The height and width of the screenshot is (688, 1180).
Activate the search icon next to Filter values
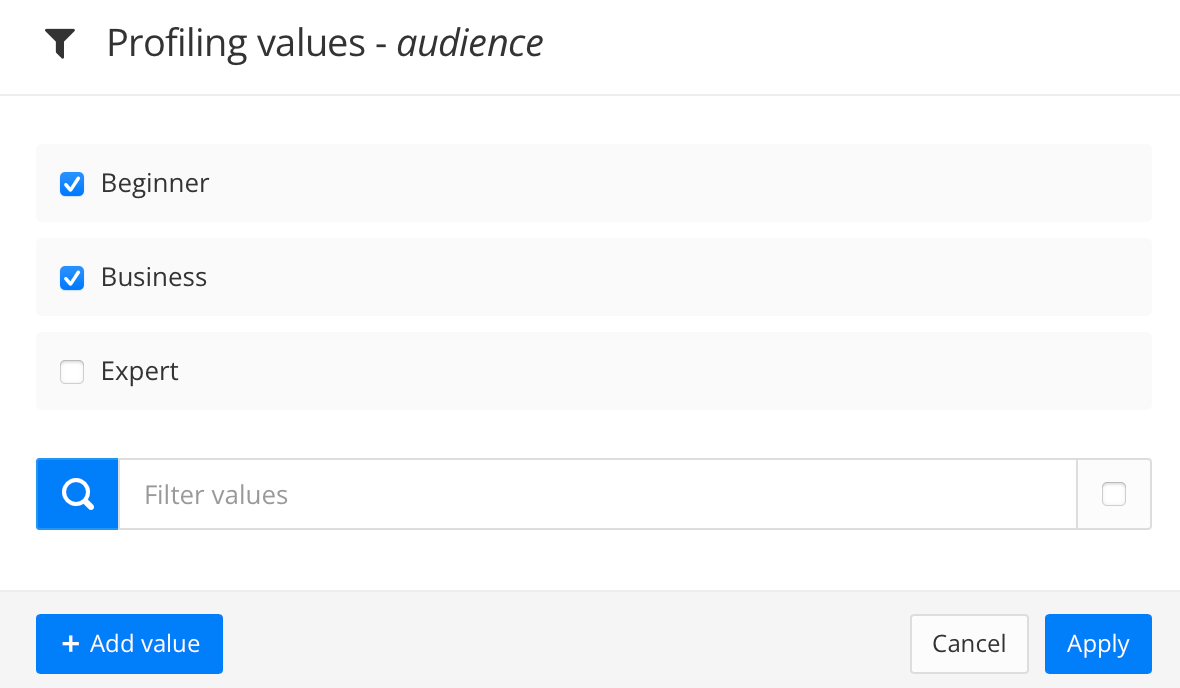(77, 493)
